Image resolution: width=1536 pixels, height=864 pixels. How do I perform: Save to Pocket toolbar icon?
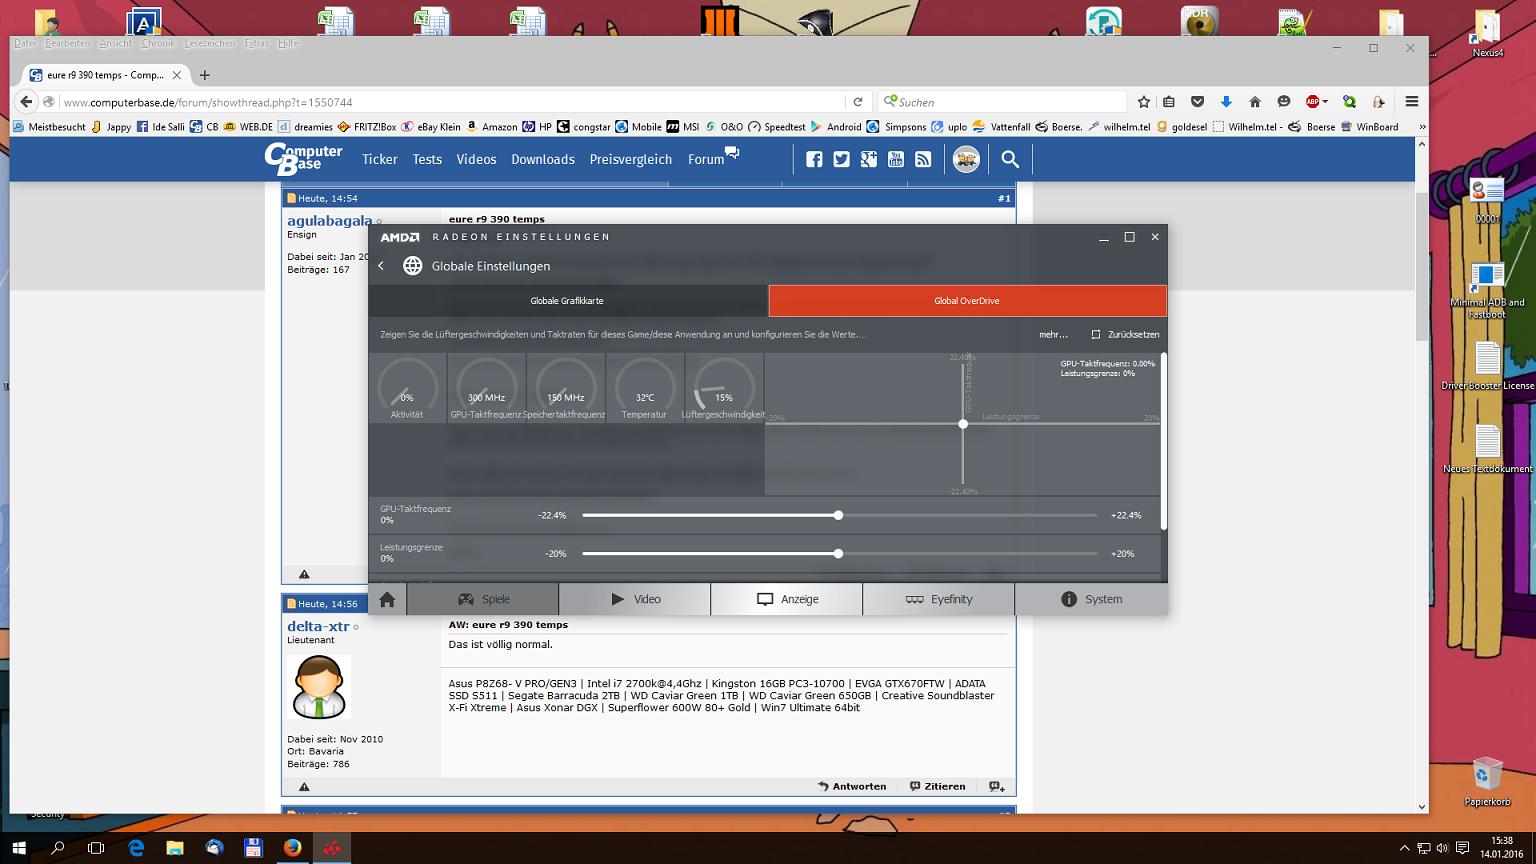[1197, 102]
